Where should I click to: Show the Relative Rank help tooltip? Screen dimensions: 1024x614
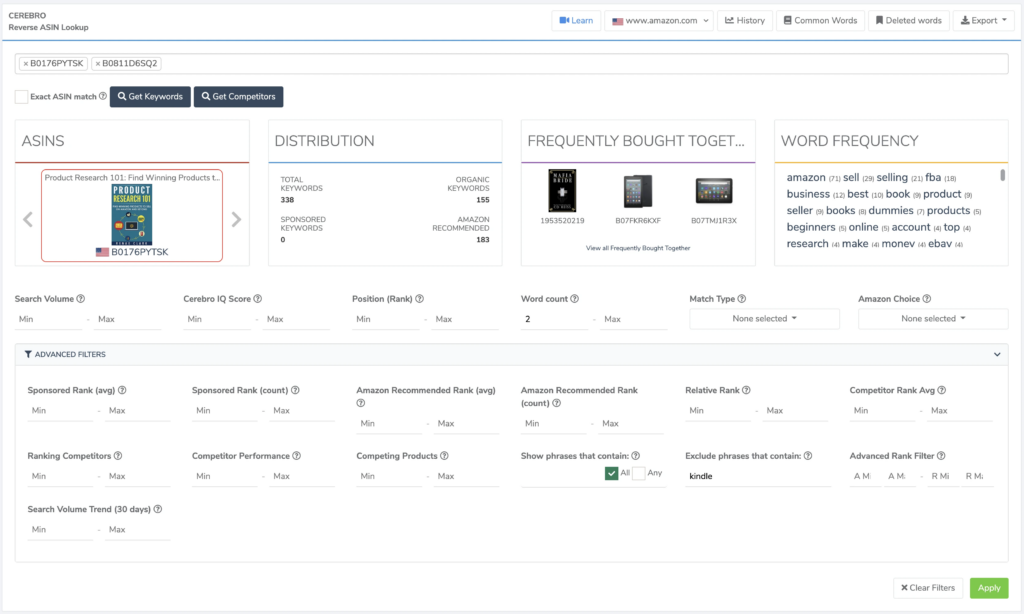point(746,390)
